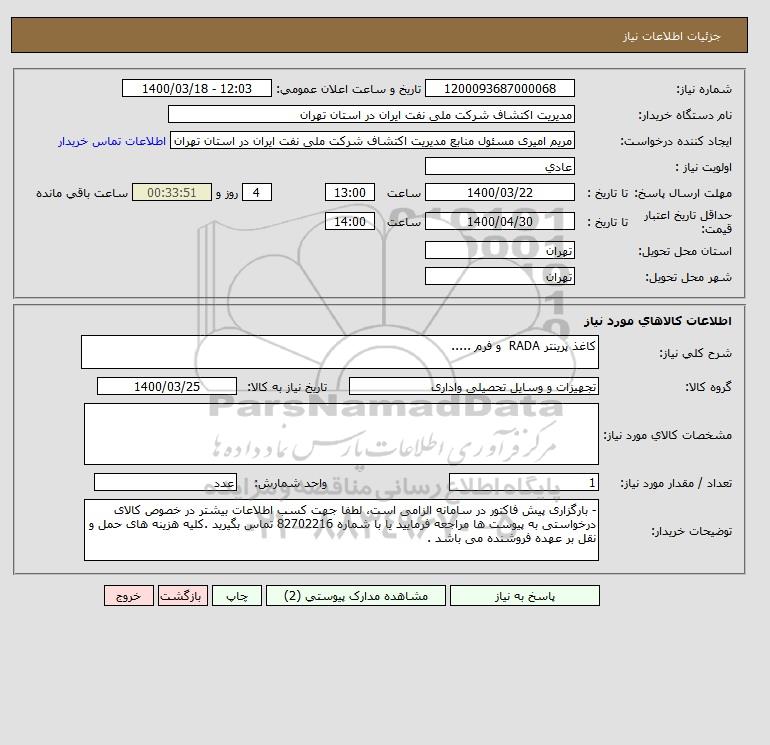Click the buyer notes text area

(x=341, y=530)
